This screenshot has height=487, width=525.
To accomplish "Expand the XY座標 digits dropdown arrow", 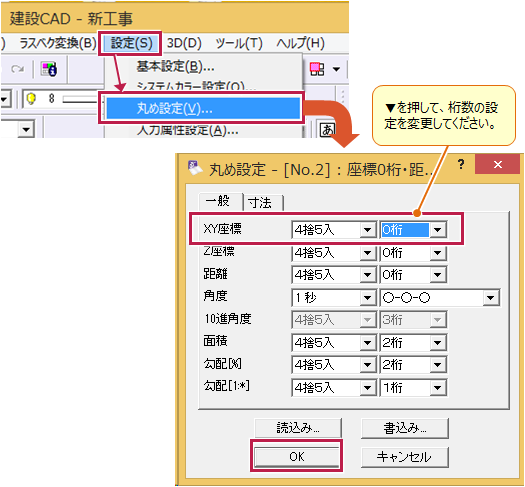I will tap(437, 230).
